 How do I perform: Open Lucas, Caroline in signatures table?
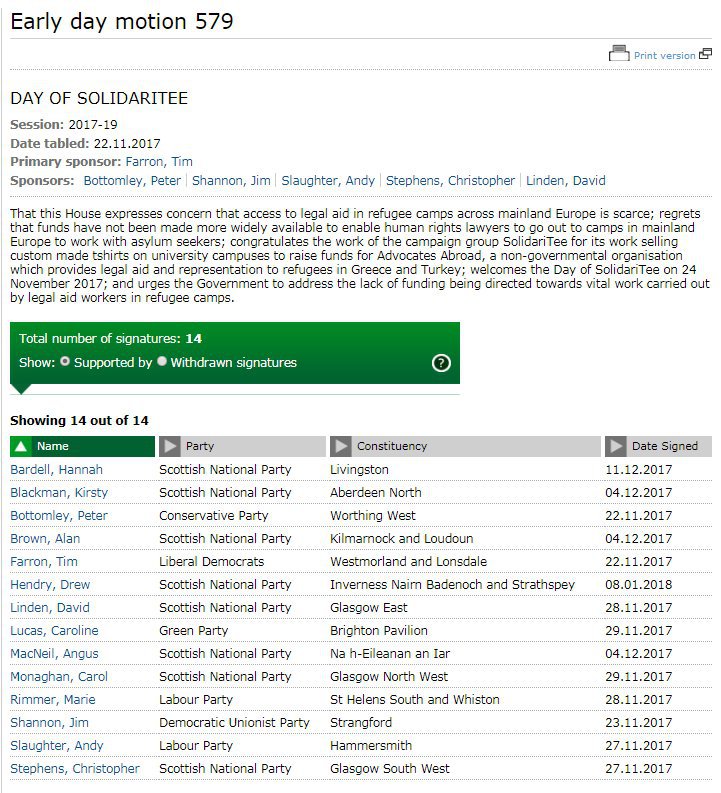pos(54,631)
